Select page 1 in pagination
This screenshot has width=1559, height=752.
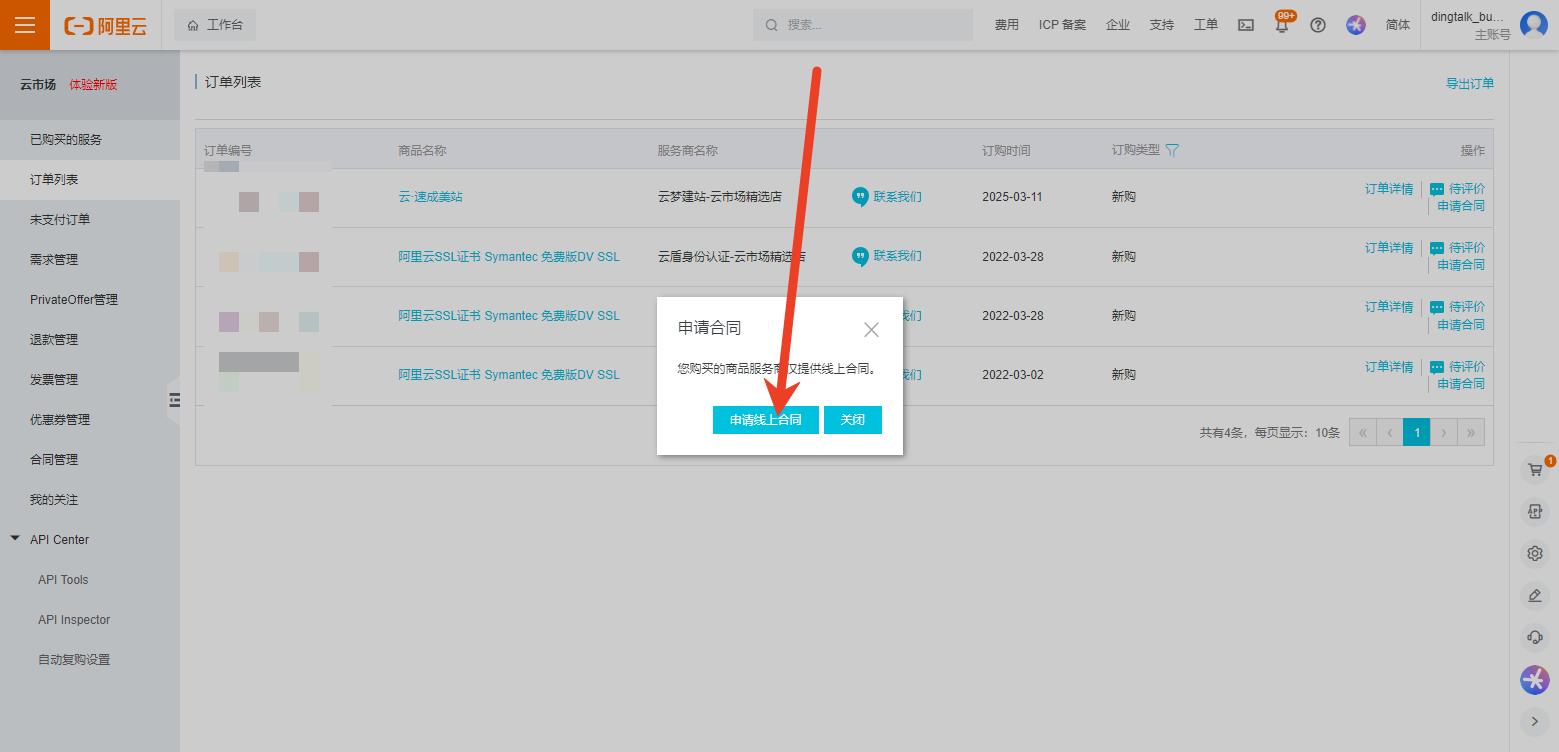click(x=1416, y=432)
